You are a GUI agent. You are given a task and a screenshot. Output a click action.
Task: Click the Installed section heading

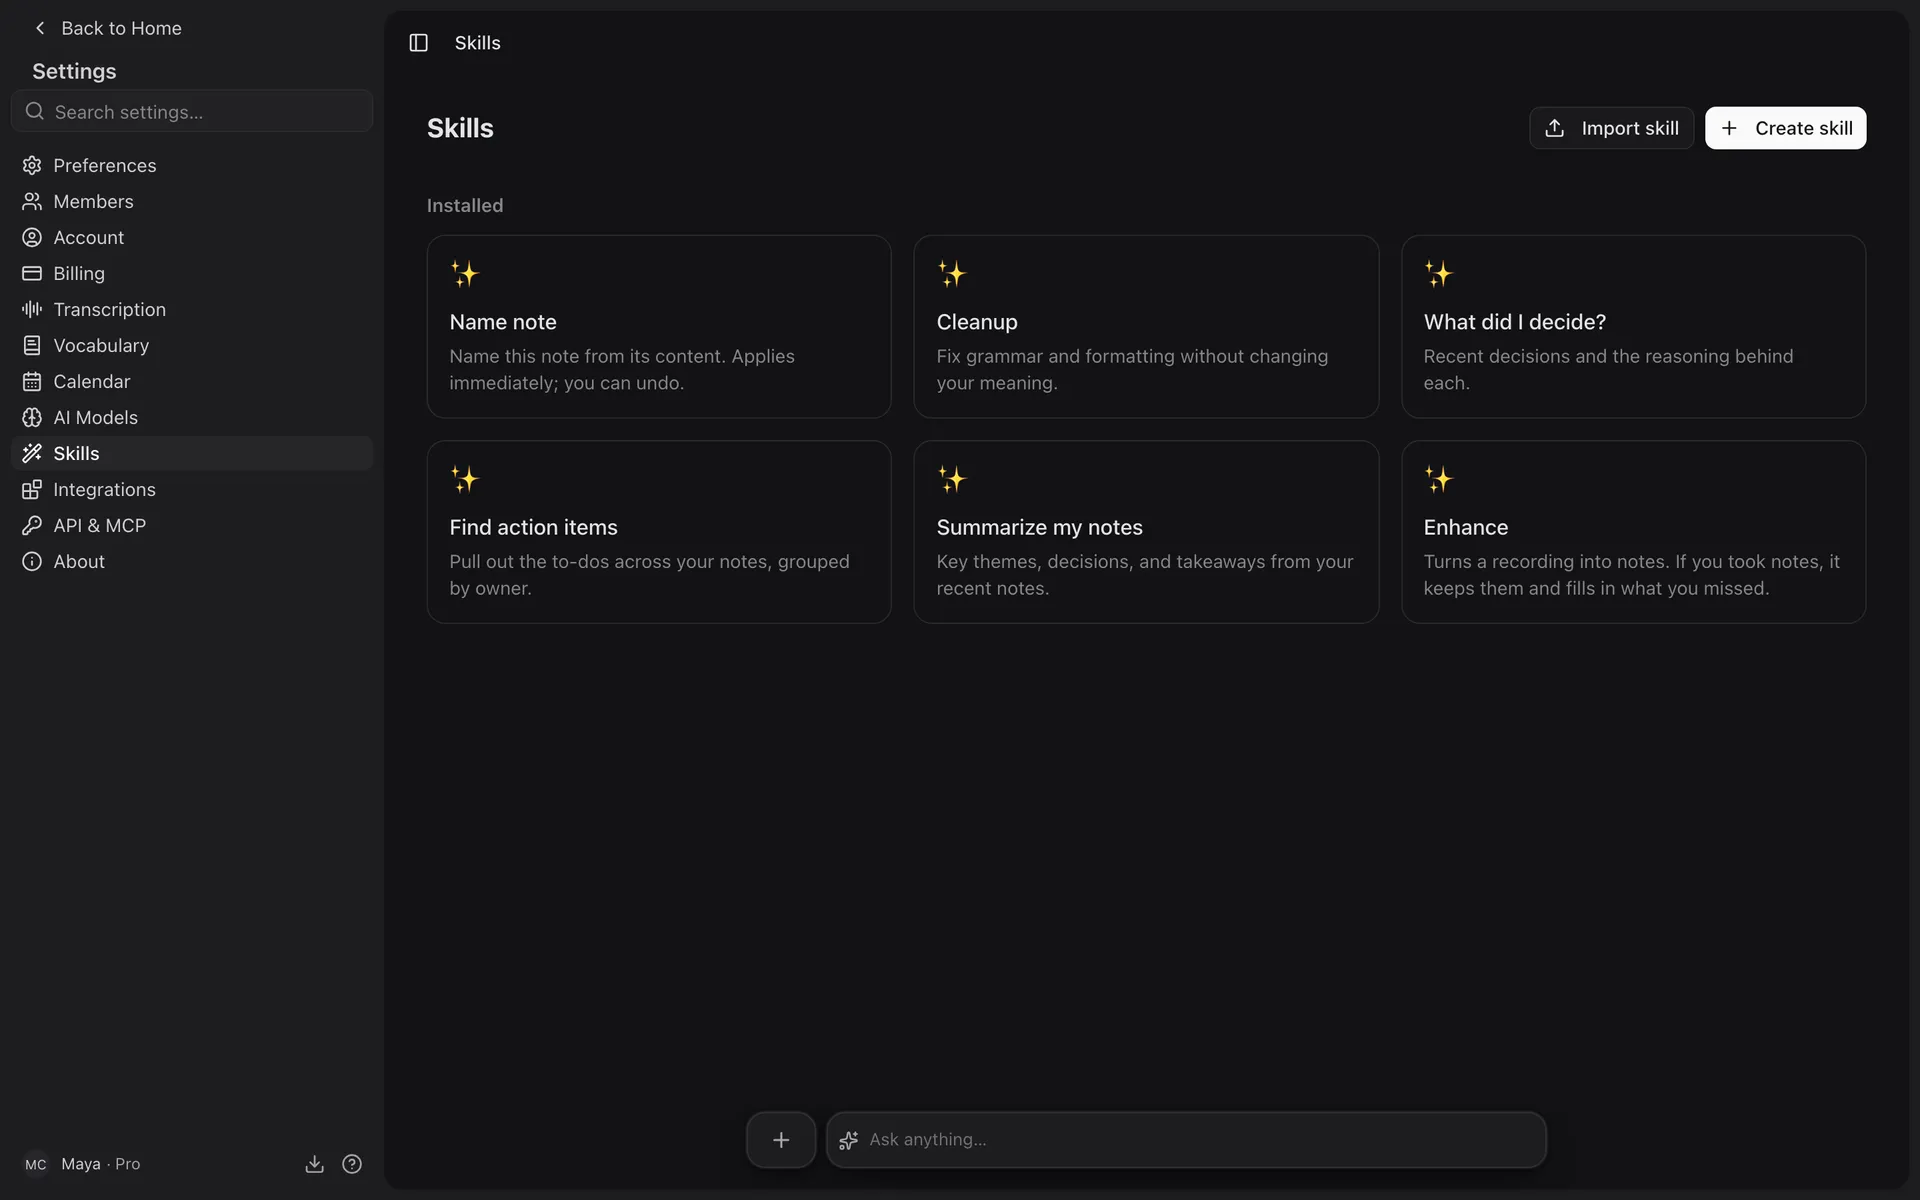[465, 205]
